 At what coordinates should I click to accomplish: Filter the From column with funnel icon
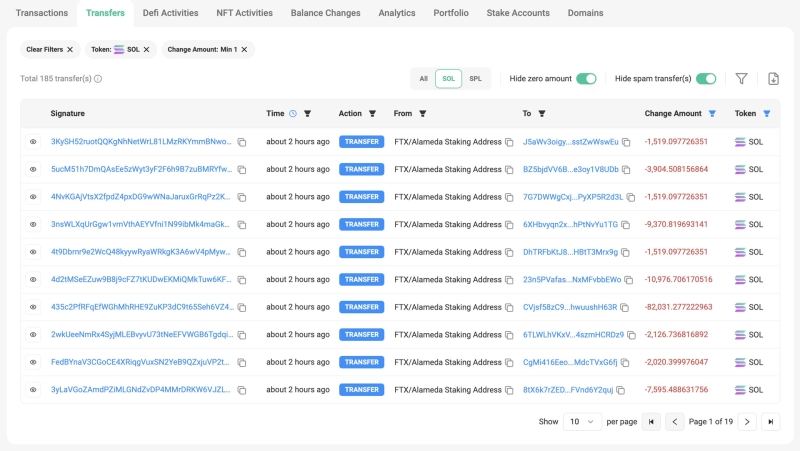423,114
